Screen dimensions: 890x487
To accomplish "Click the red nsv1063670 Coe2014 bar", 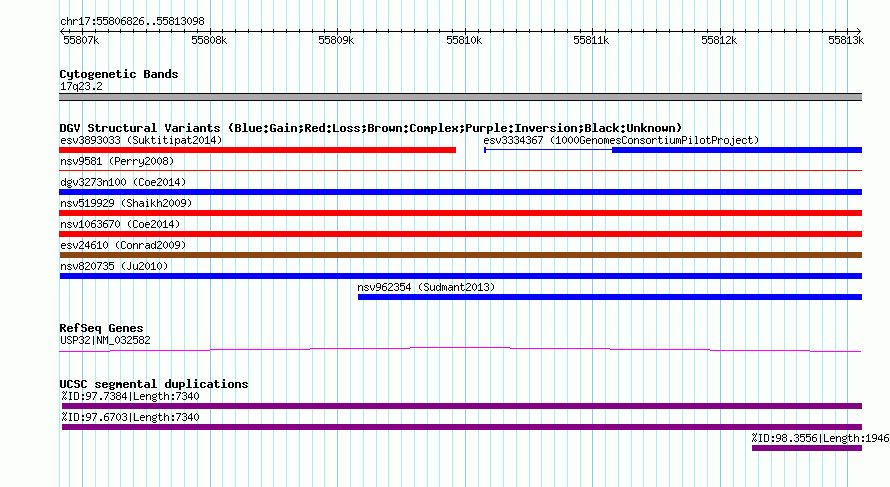I will pyautogui.click(x=460, y=234).
